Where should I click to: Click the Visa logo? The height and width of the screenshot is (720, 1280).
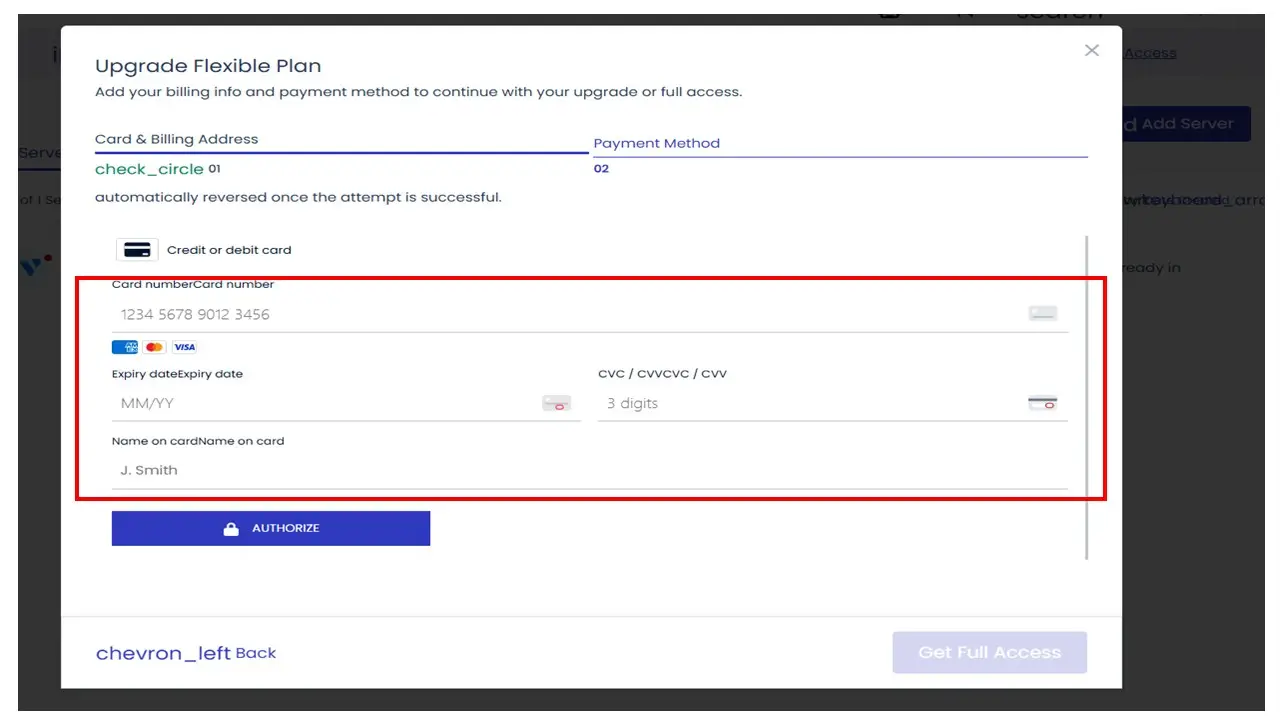pos(184,347)
